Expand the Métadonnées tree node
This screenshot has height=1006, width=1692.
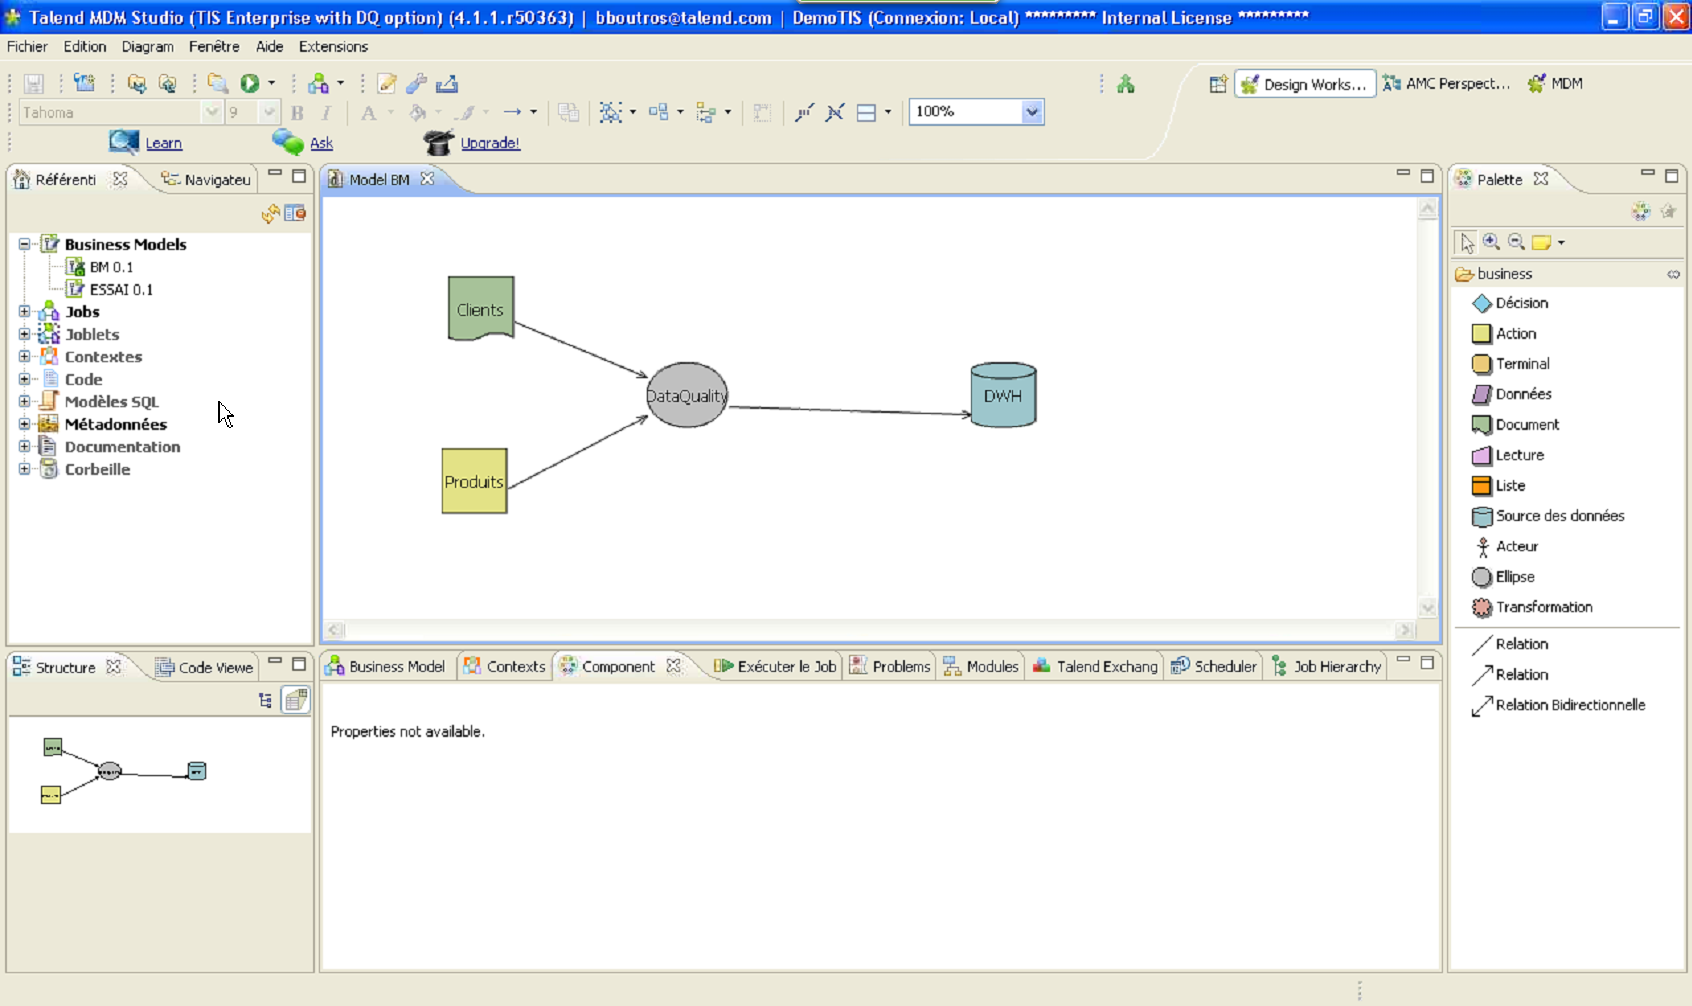[24, 424]
